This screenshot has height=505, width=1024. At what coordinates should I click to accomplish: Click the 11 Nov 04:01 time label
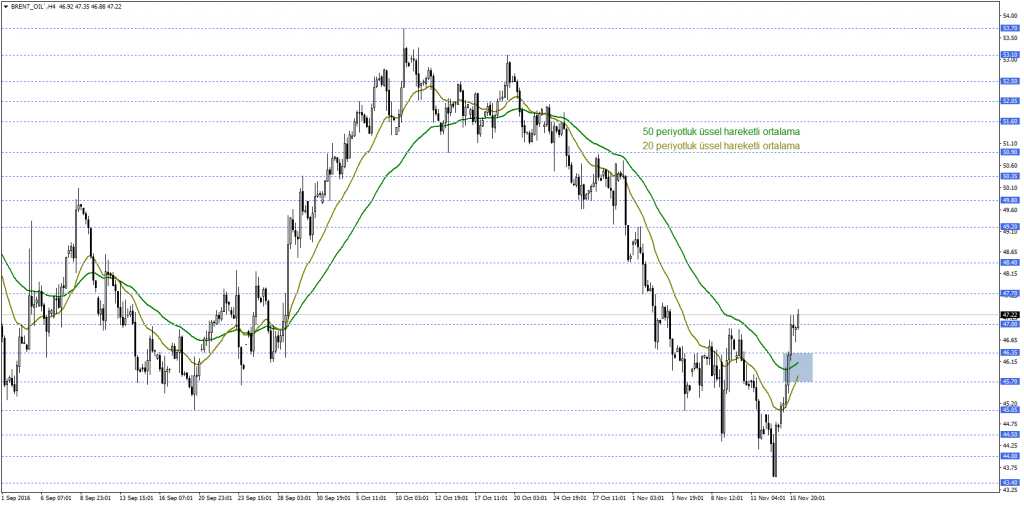click(767, 497)
